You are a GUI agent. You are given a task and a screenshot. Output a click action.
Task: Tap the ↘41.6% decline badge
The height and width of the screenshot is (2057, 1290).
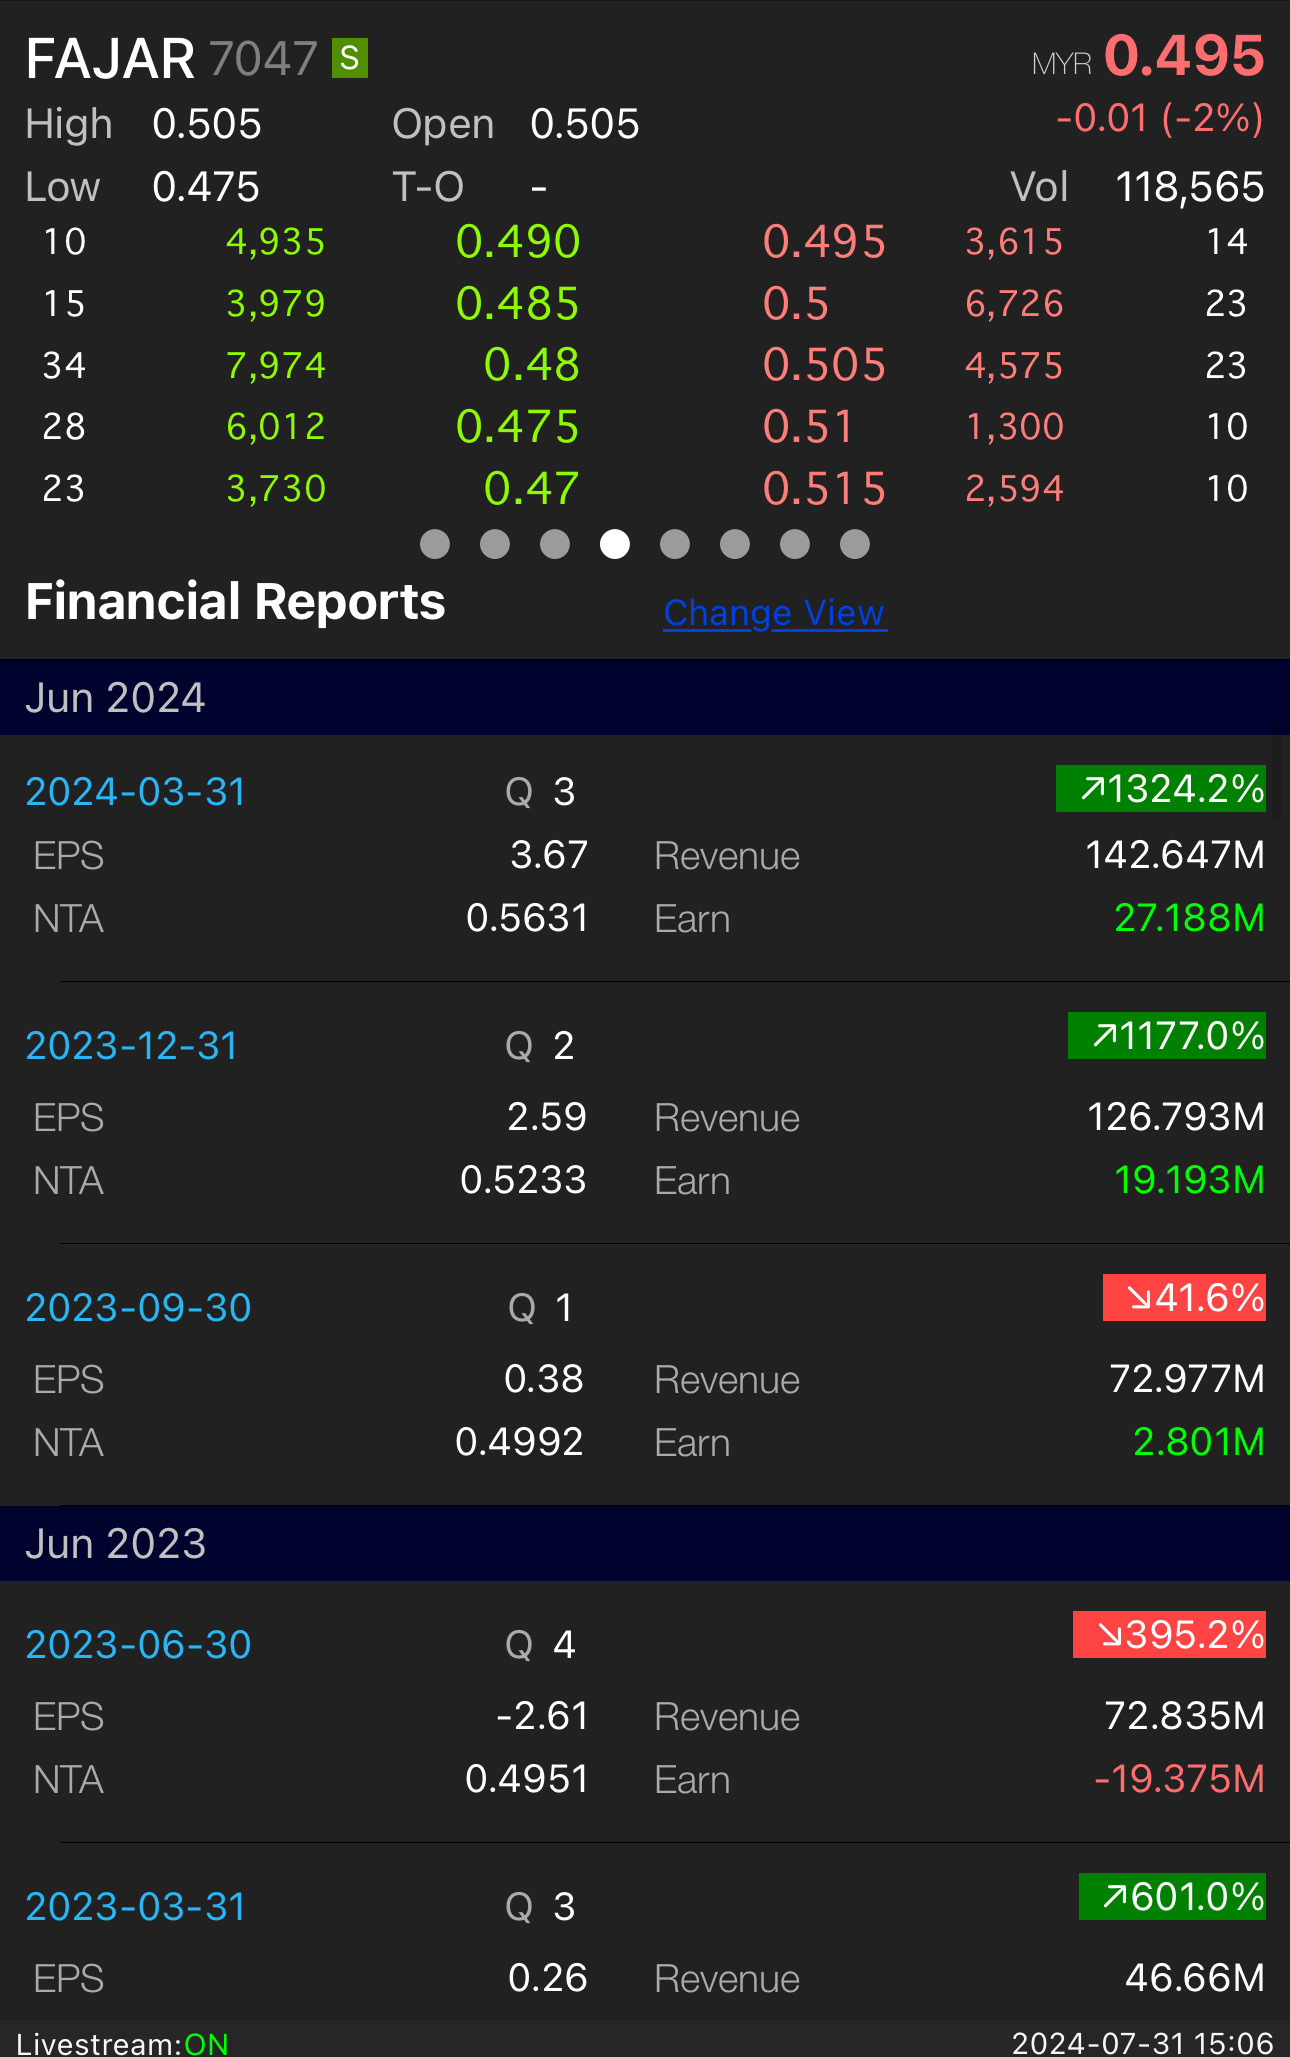(1184, 1298)
